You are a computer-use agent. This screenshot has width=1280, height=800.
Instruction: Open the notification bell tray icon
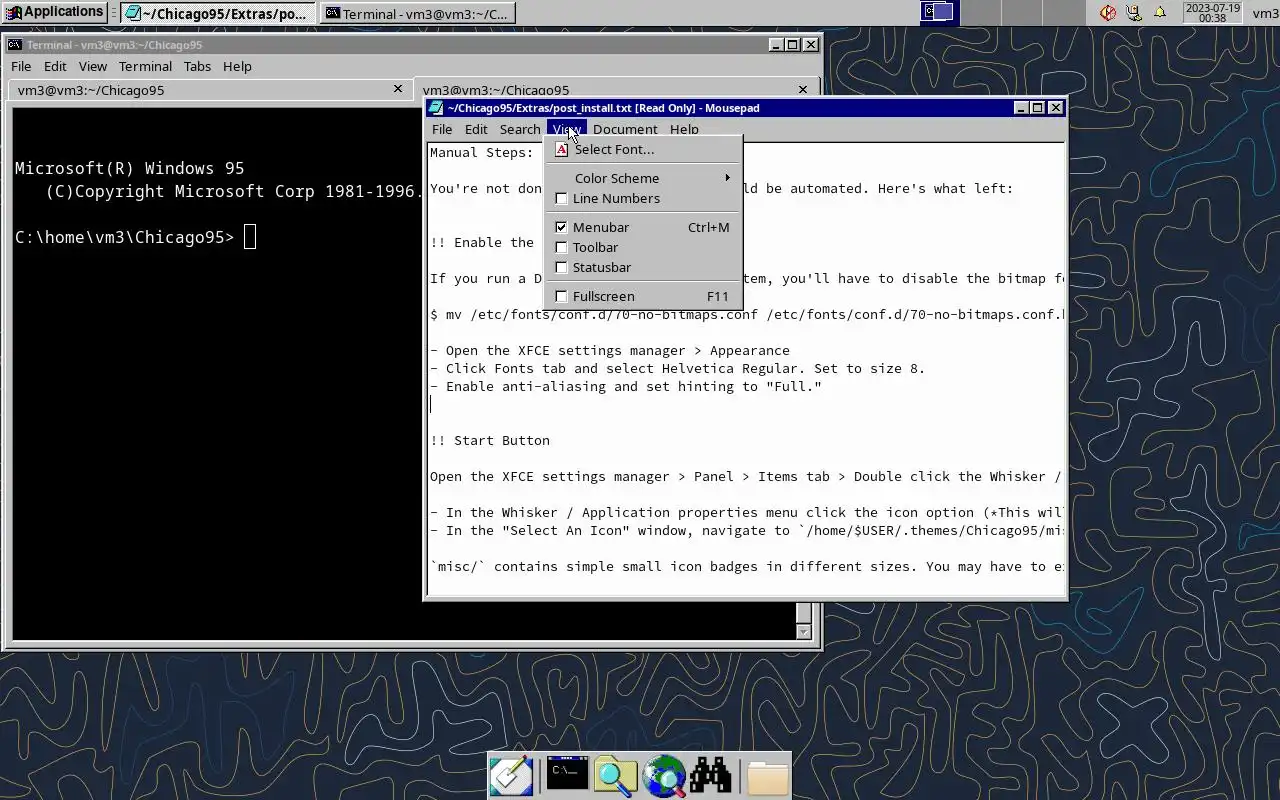[x=1160, y=12]
